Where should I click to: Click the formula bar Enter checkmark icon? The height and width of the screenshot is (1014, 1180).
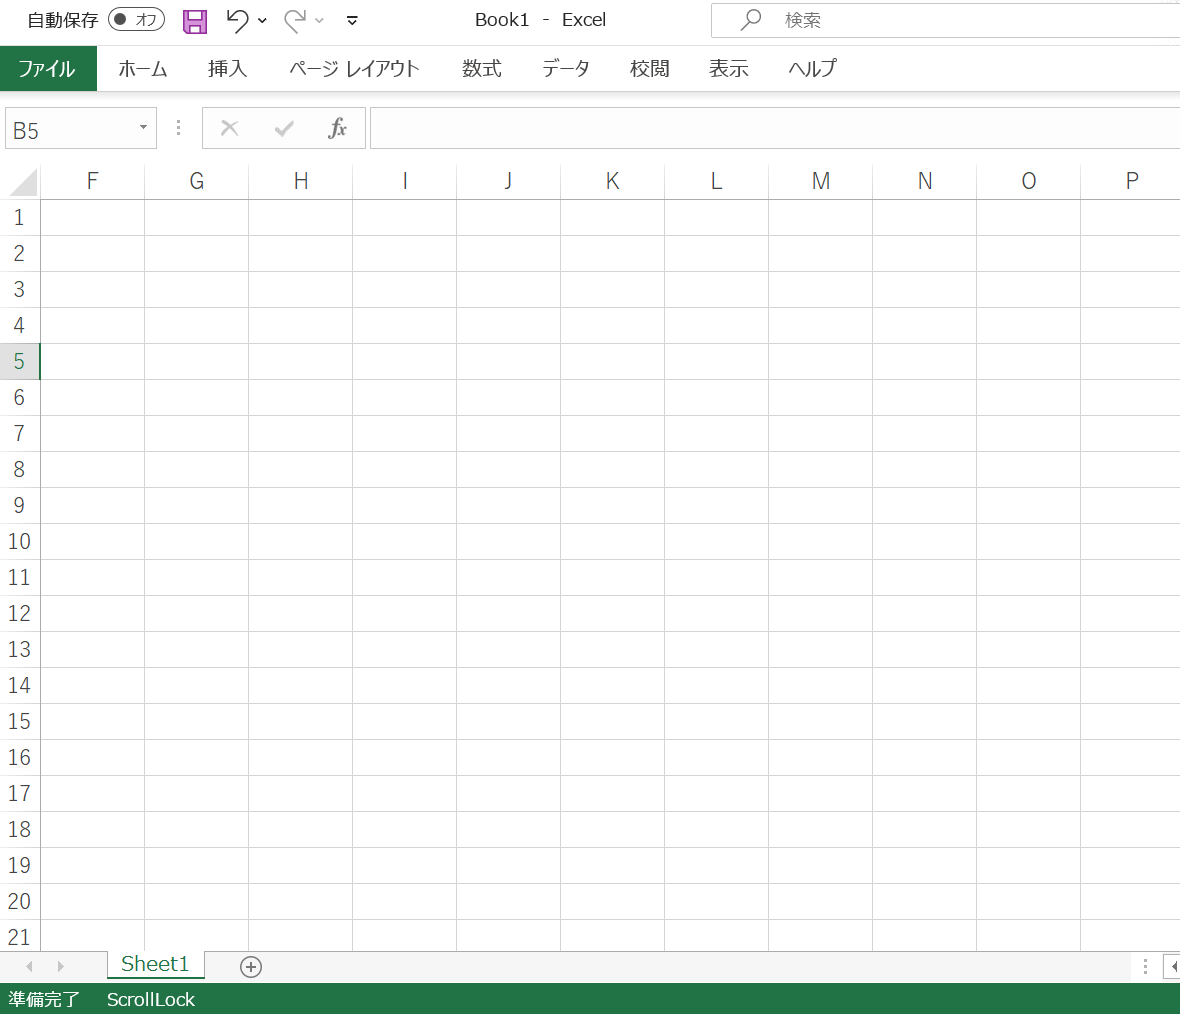coord(284,128)
